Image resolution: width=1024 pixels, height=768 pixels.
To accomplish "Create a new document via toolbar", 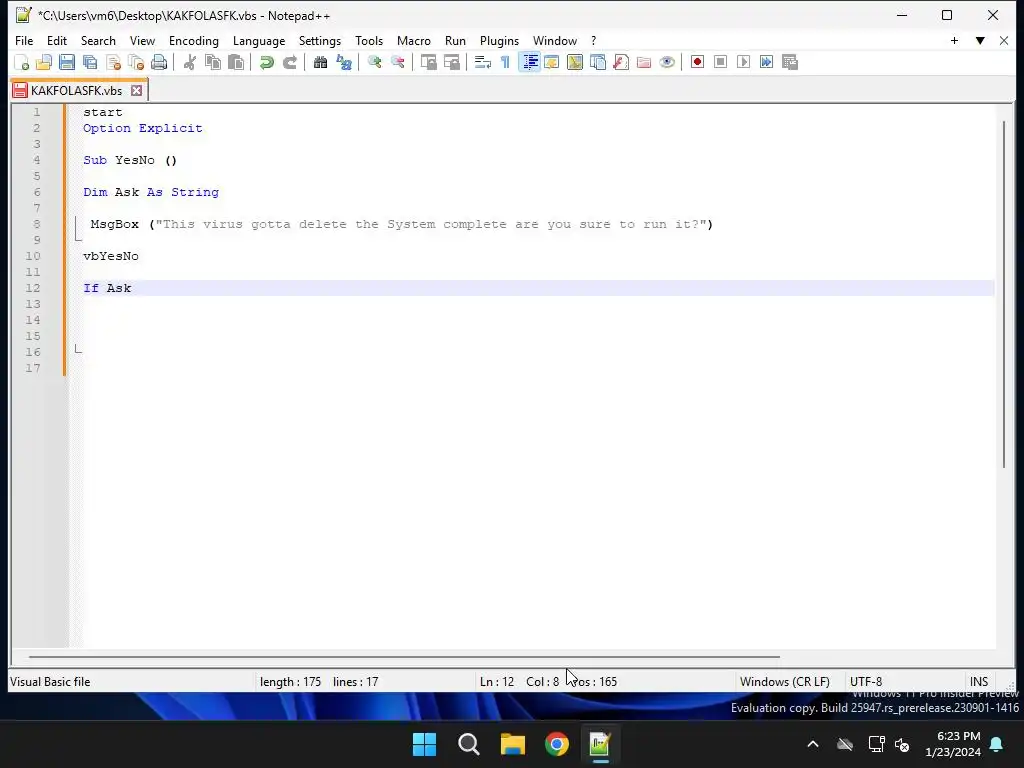I will [x=22, y=62].
